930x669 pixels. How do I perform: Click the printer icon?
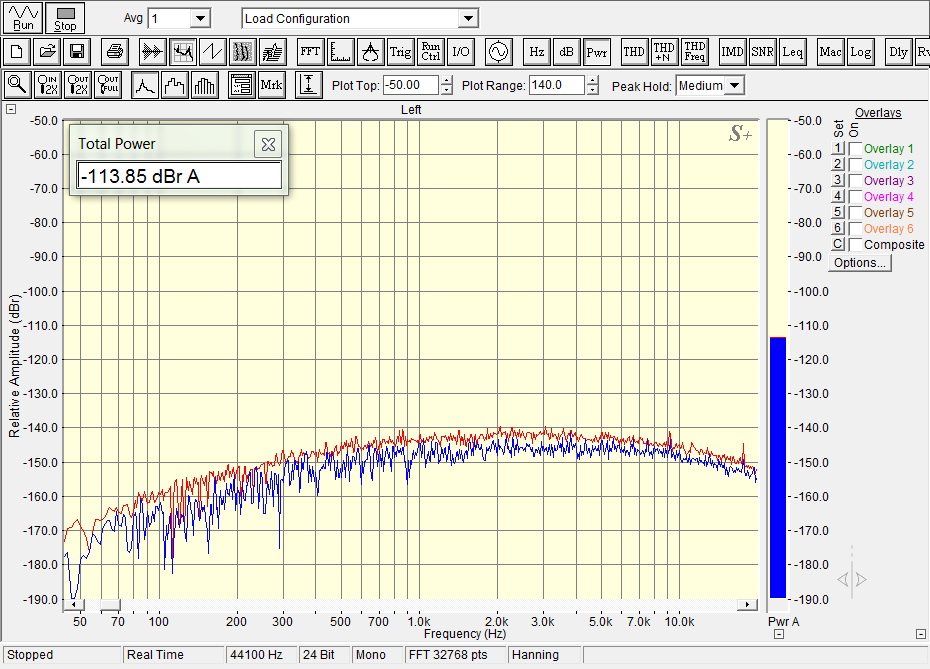tap(114, 52)
